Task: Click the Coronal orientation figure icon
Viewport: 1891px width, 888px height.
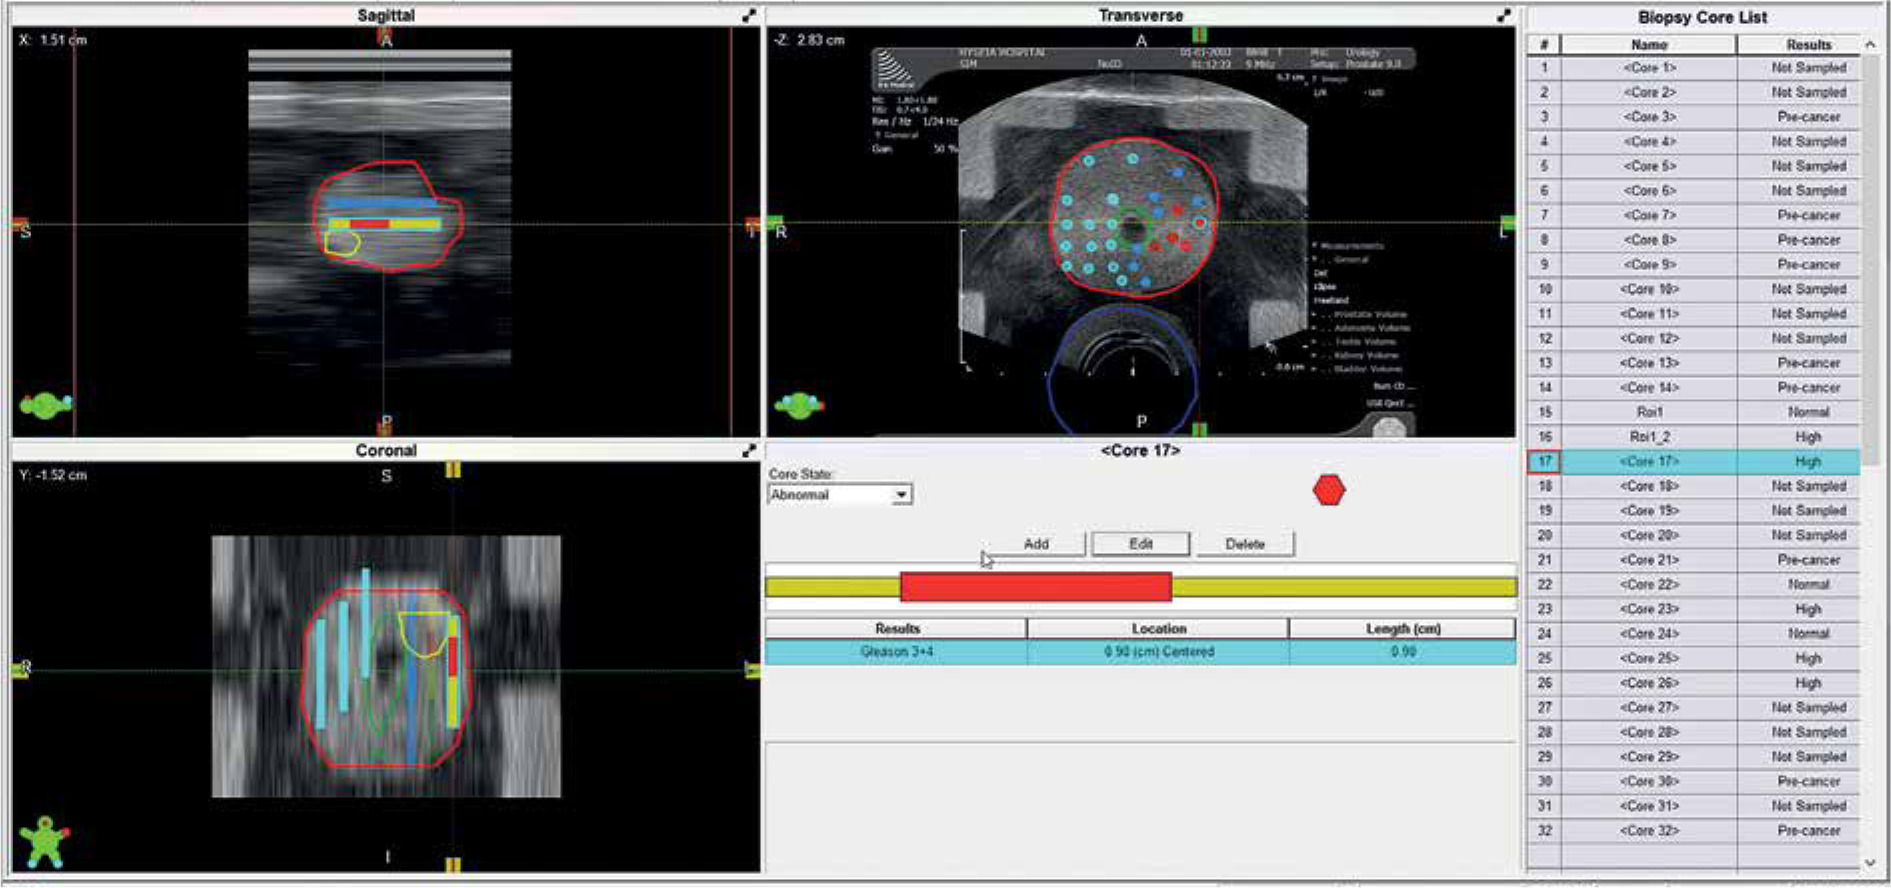Action: [x=45, y=841]
